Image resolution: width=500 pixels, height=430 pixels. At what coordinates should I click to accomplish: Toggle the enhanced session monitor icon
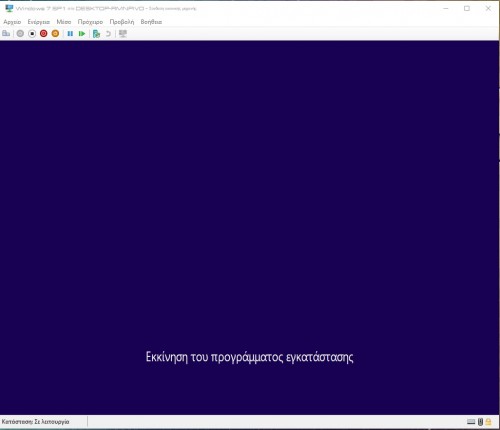point(123,34)
